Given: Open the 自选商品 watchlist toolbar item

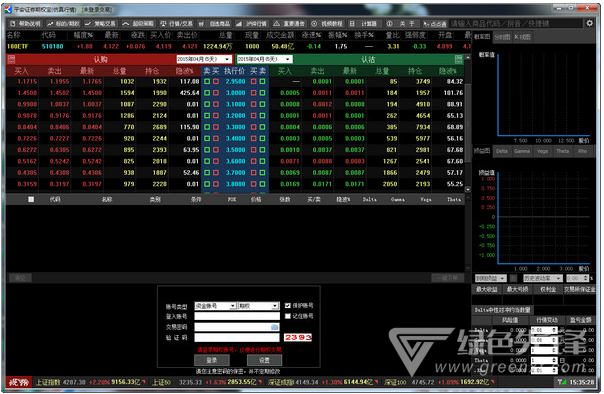Looking at the screenshot, I should tap(215, 23).
